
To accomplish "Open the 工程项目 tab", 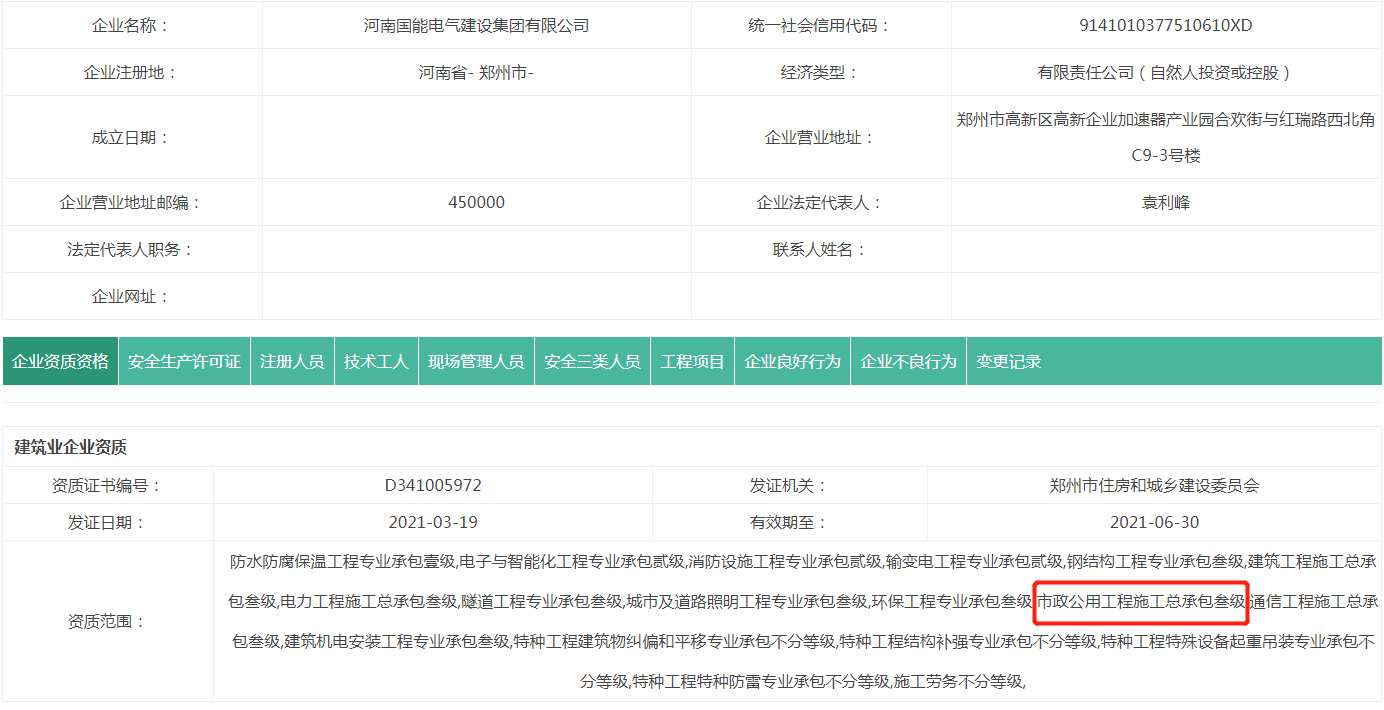I will pos(692,361).
